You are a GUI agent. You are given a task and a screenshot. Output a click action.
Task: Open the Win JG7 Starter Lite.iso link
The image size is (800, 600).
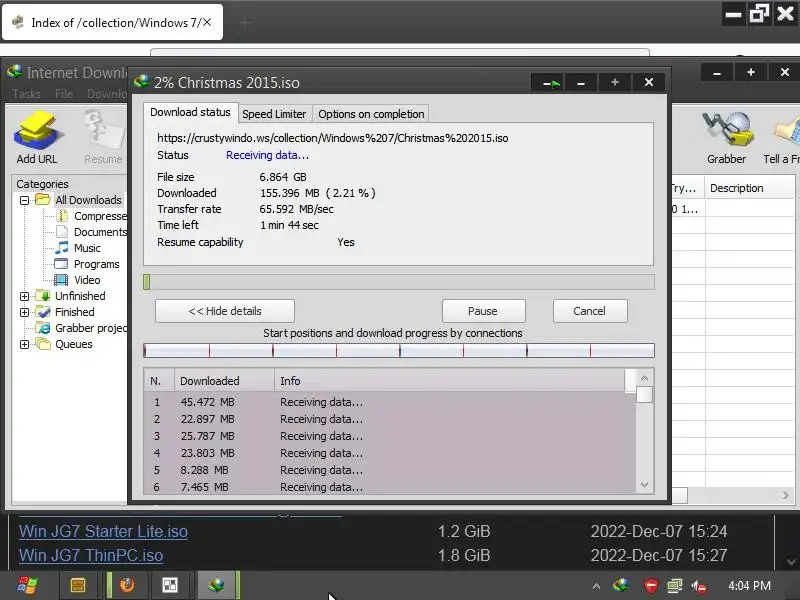point(103,531)
